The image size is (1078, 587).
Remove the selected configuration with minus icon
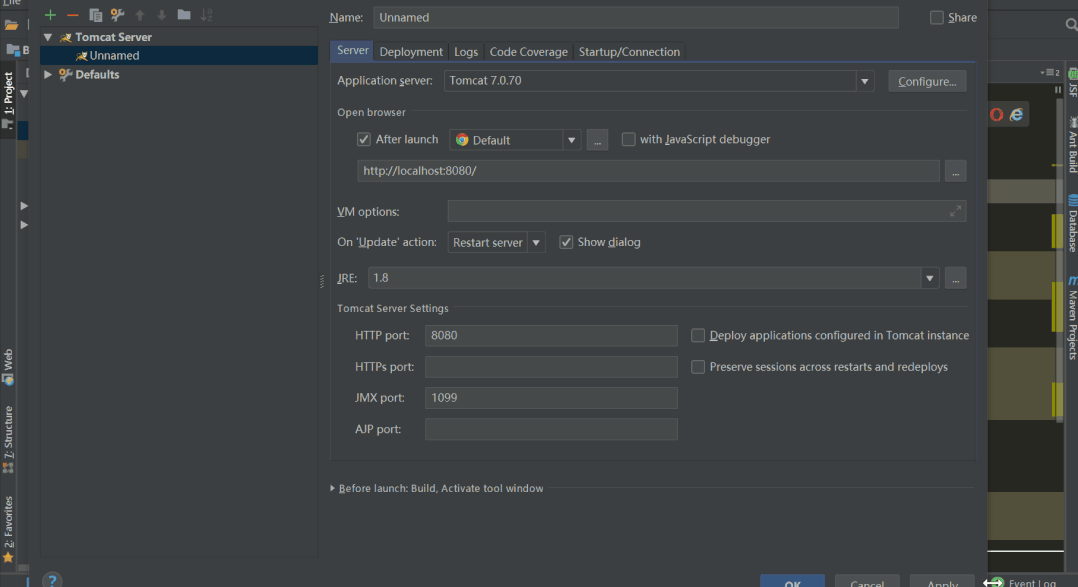click(x=72, y=15)
